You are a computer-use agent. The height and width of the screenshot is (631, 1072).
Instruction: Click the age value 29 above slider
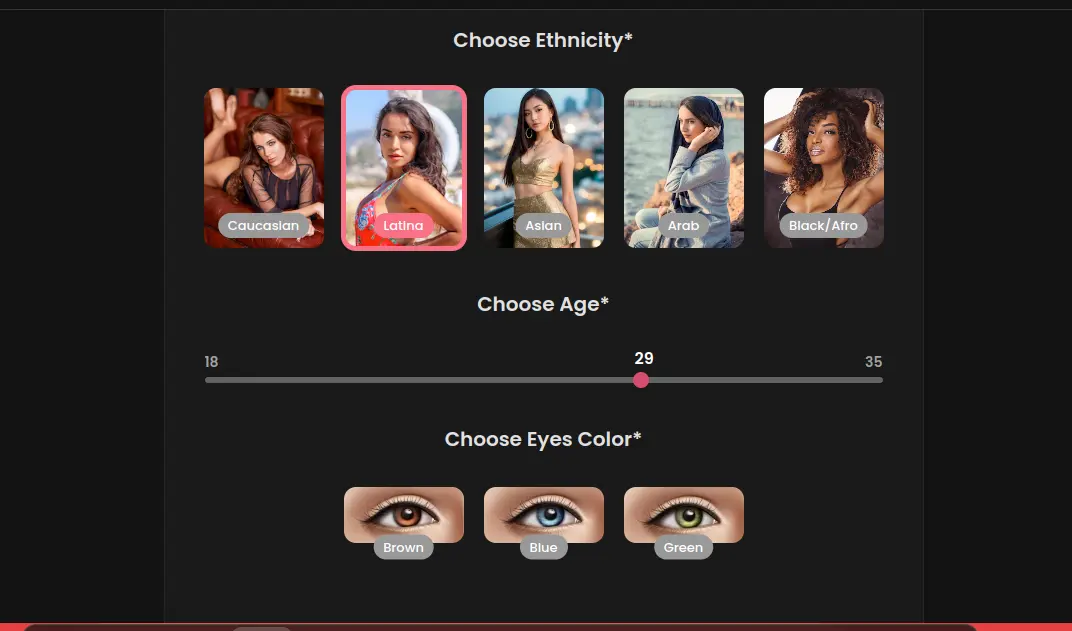point(644,358)
